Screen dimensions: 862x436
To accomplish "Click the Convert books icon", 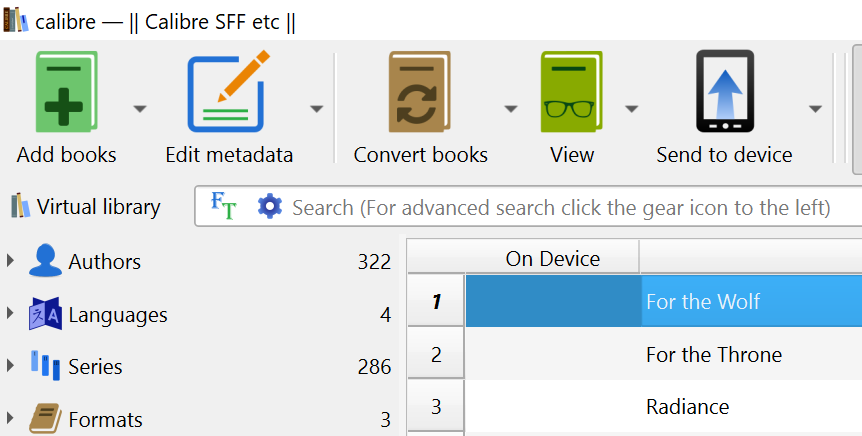I will tap(419, 92).
